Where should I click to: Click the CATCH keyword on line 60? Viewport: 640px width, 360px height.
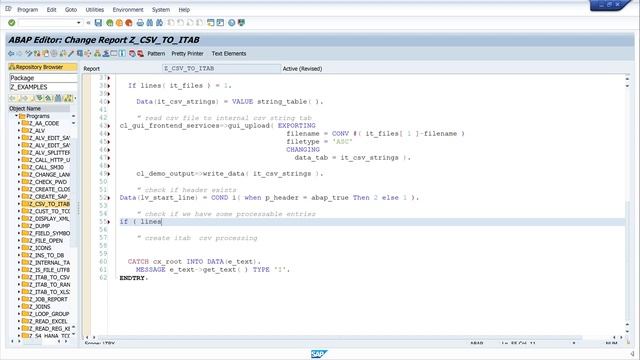click(138, 262)
